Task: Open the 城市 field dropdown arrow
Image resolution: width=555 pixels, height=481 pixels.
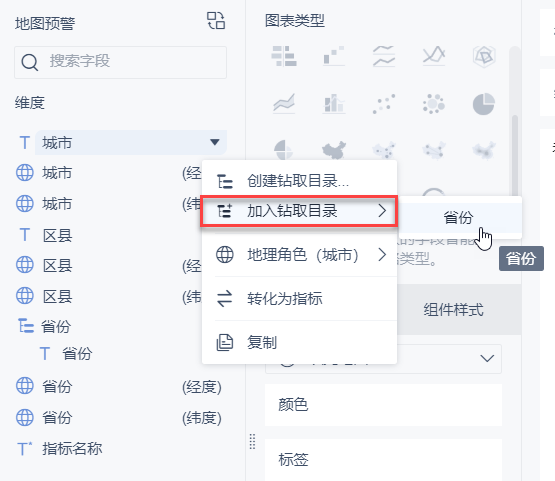Action: [214, 142]
